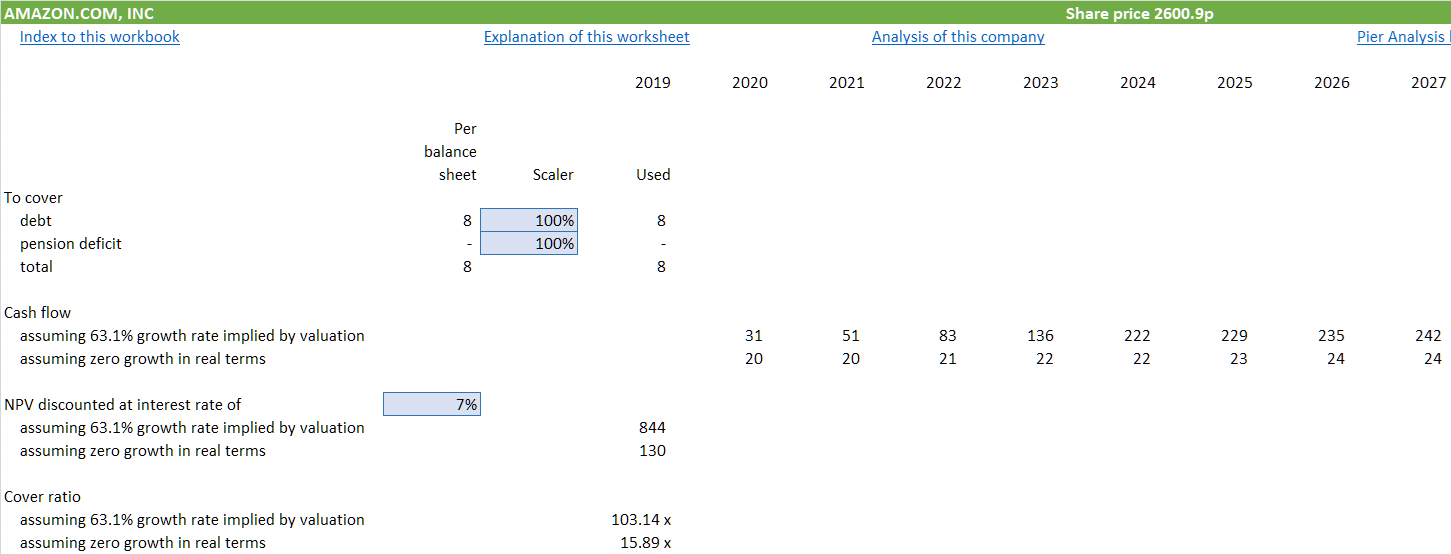Select 2025 zero-growth value 23
Viewport: 1451px width, 554px height.
pyautogui.click(x=1239, y=358)
